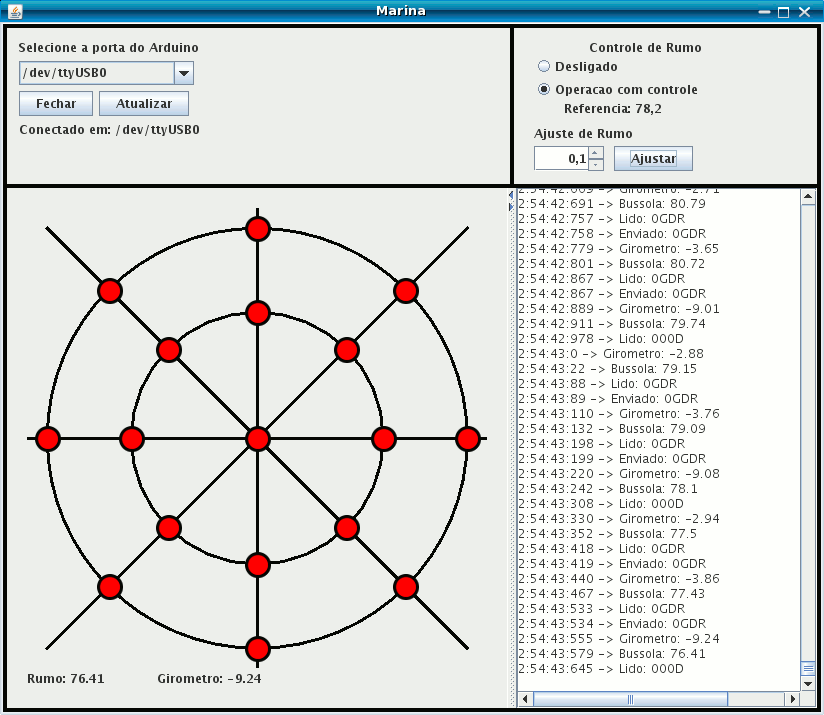
Task: Click log line '2:54:42:779 -> Girometro: -3.65'
Action: [619, 248]
